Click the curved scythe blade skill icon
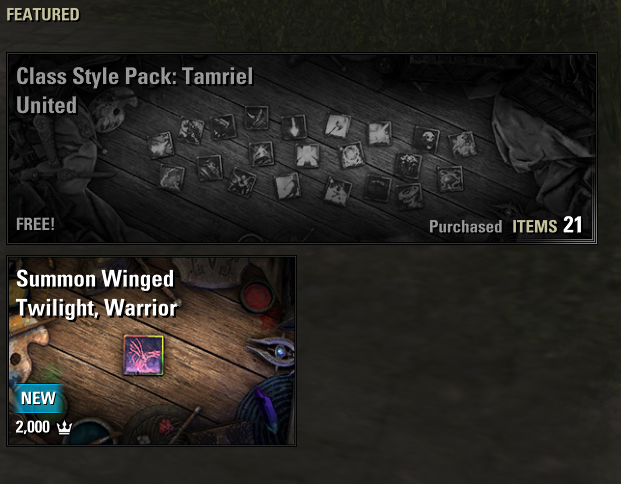Image resolution: width=621 pixels, height=484 pixels. point(256,118)
